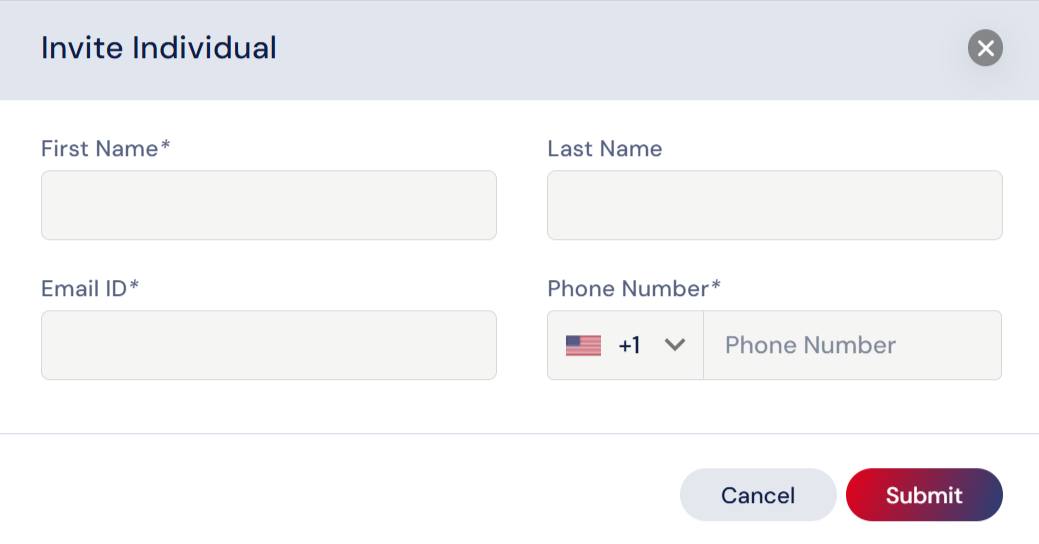The width and height of the screenshot is (1039, 544).
Task: Close the Invite Individual dialog with X
Action: (x=985, y=48)
